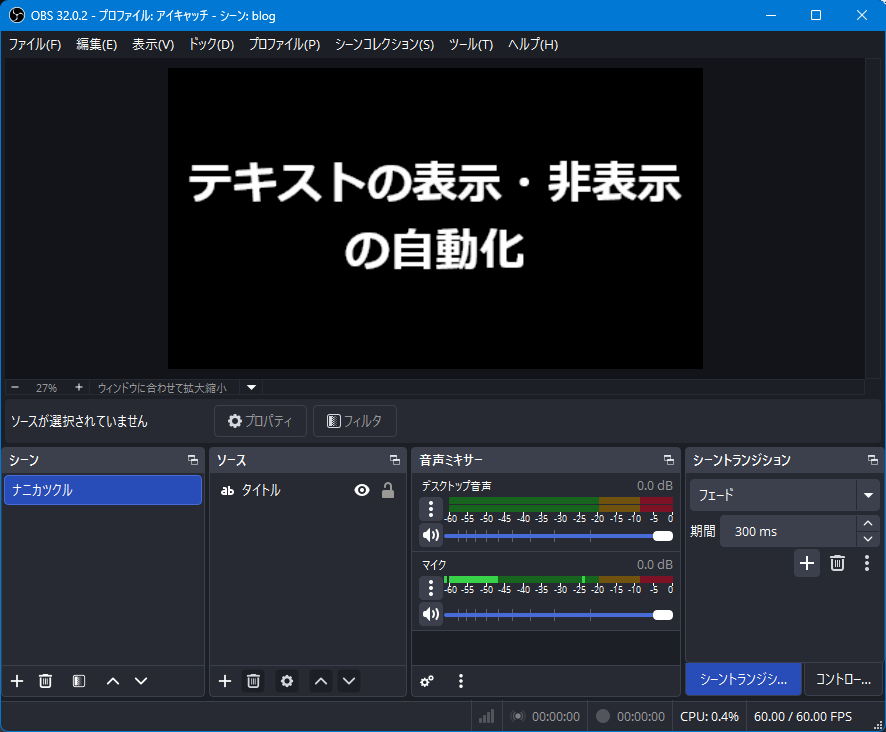The width and height of the screenshot is (886, 732).
Task: Add a new source with plus icon
Action: click(225, 681)
